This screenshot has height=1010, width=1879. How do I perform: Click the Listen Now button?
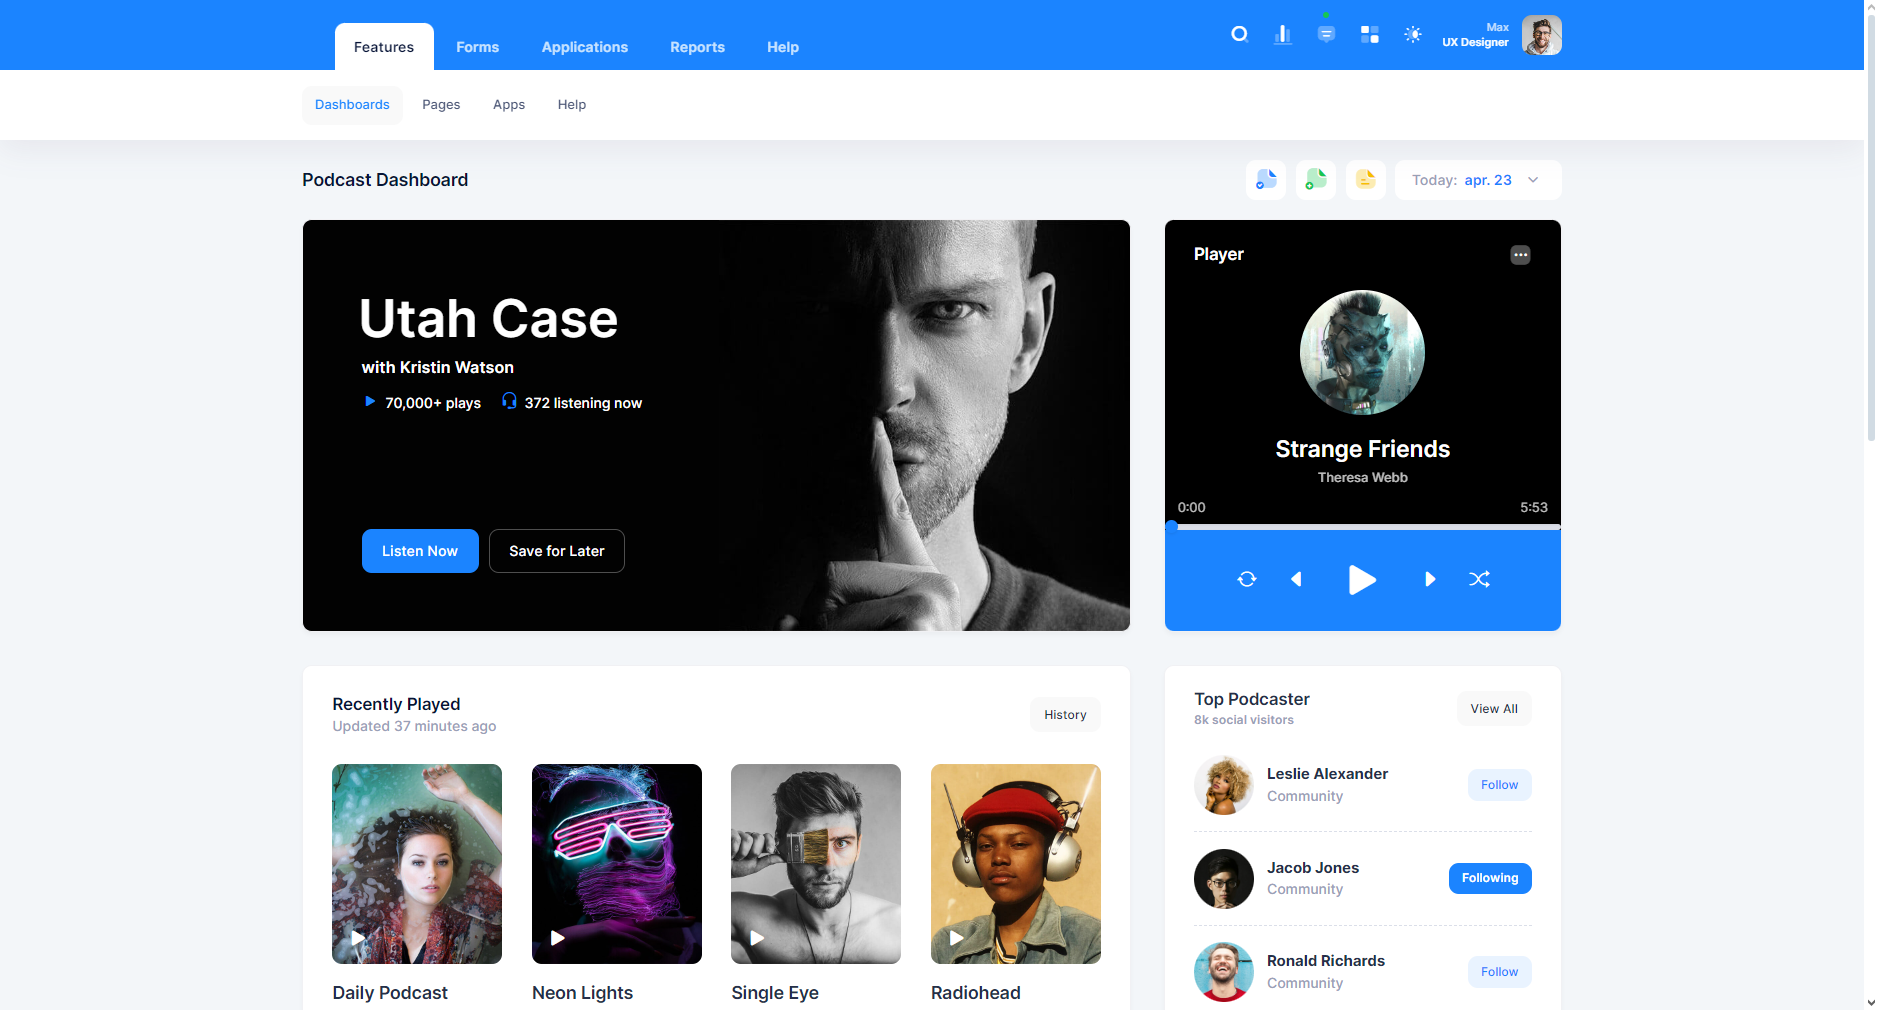pos(420,551)
